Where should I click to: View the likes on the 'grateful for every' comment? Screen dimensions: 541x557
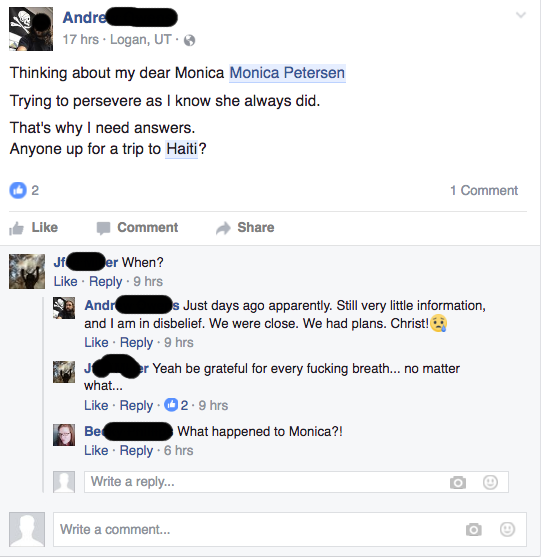point(176,405)
